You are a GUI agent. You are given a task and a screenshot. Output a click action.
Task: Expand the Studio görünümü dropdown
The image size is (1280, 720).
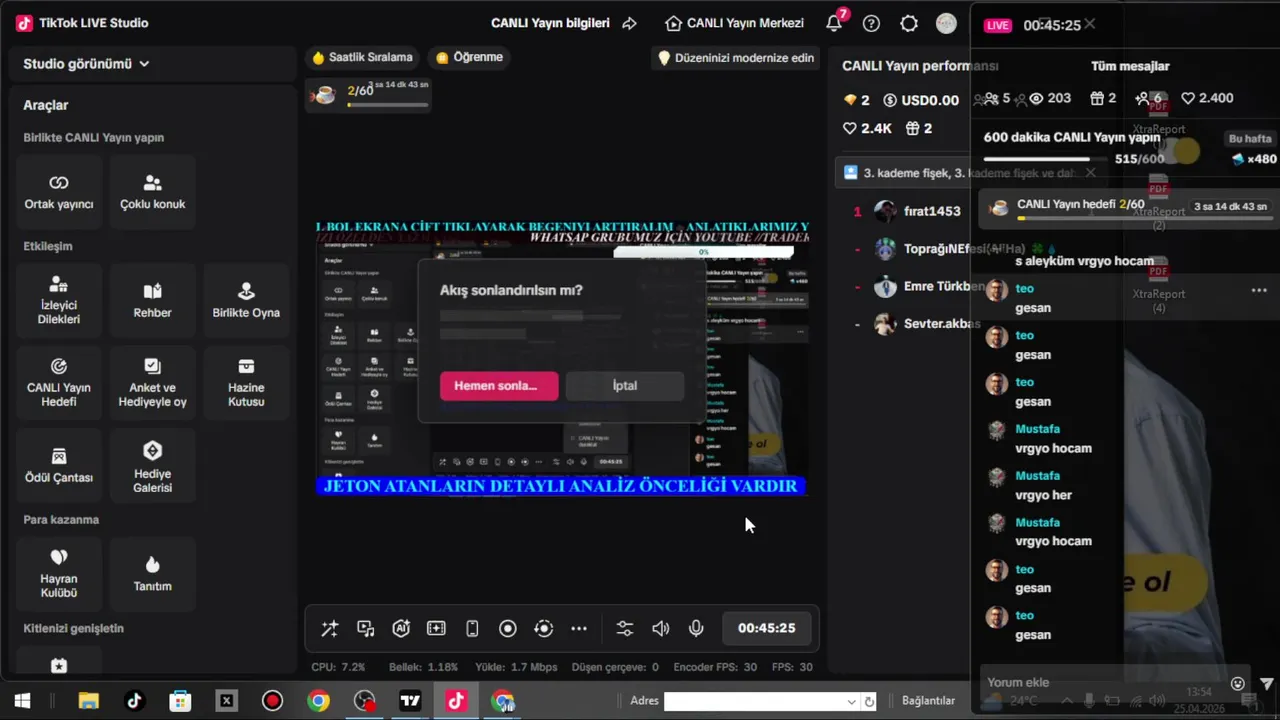86,63
